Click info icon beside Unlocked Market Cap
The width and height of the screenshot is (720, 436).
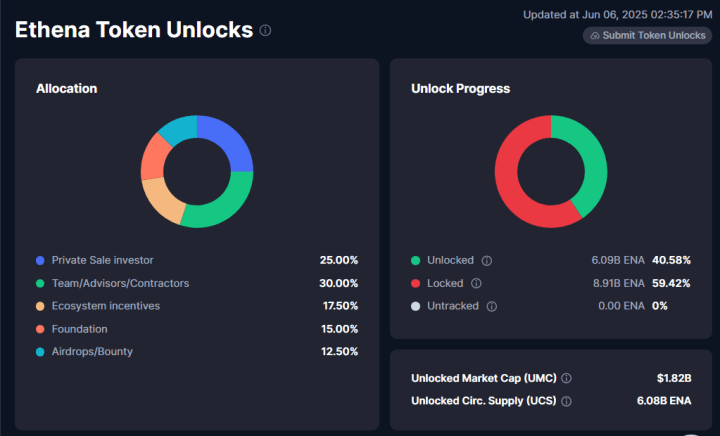tap(567, 378)
